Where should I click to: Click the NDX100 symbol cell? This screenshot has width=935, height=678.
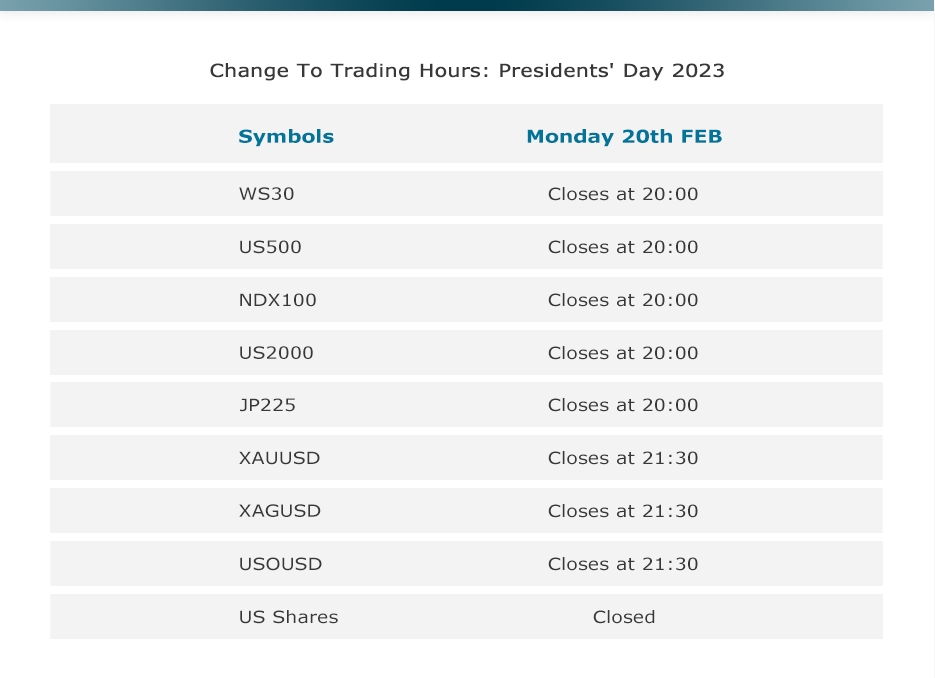(x=278, y=300)
